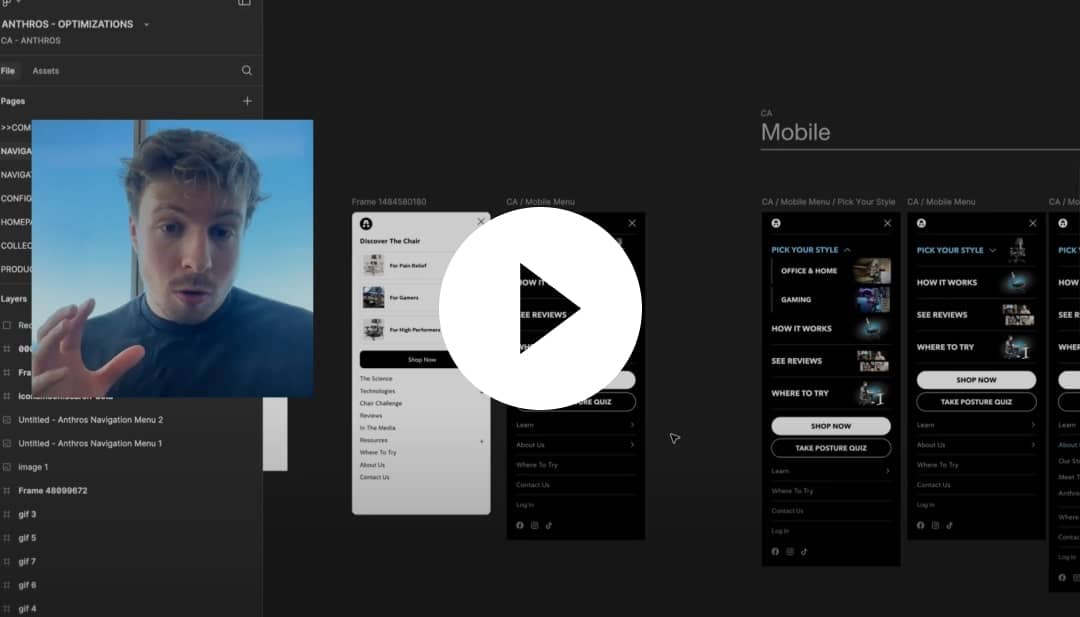Select the Frame 48099672 layer name
1080x617 pixels.
tap(52, 491)
